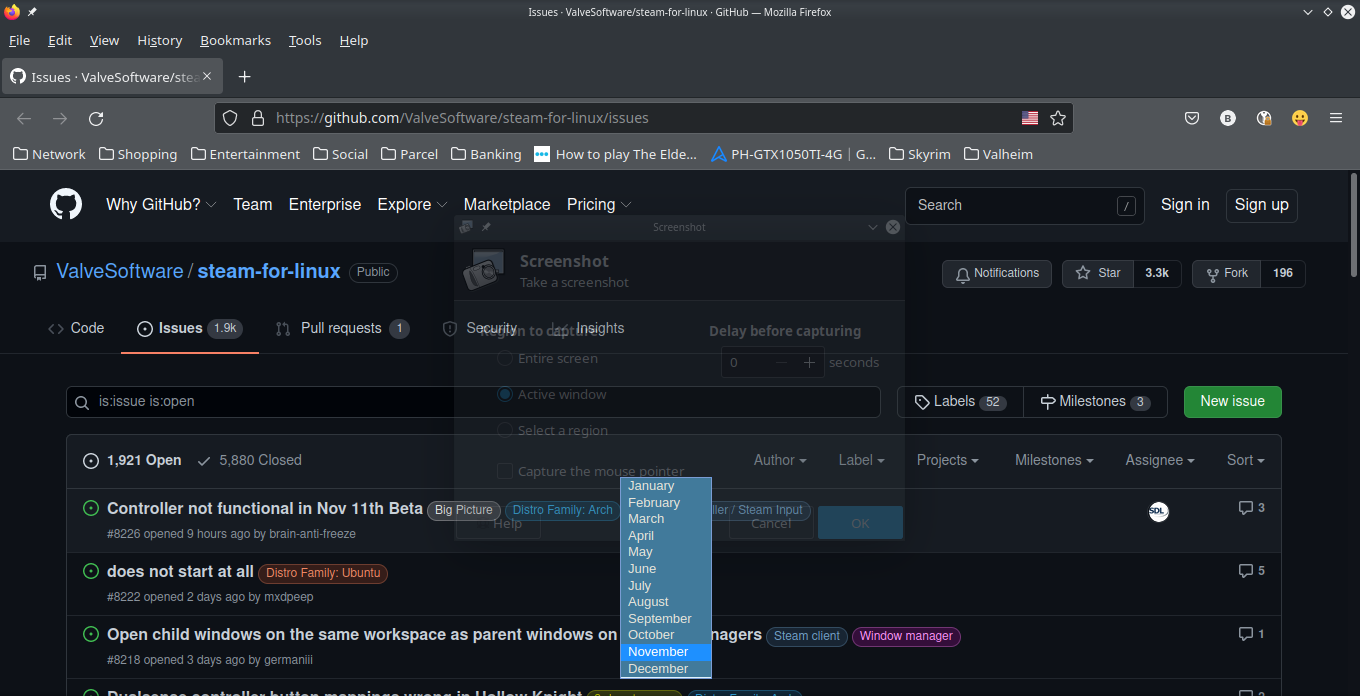Click the smiley emoji extension icon
Screen dimensions: 1360x696
coord(1300,118)
